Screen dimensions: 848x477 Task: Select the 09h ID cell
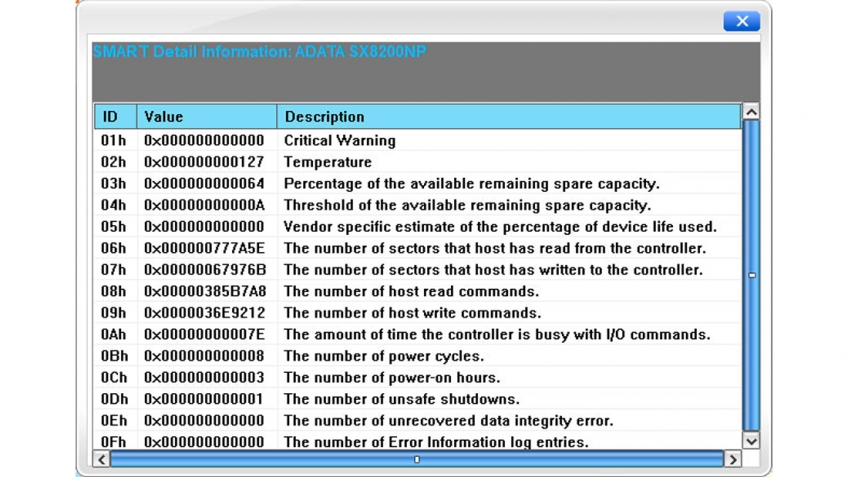coord(114,313)
